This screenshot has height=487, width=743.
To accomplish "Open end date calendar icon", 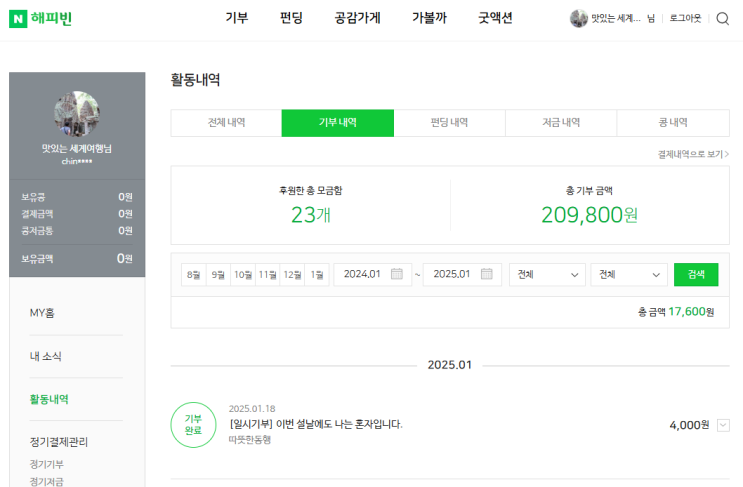I will pyautogui.click(x=487, y=274).
